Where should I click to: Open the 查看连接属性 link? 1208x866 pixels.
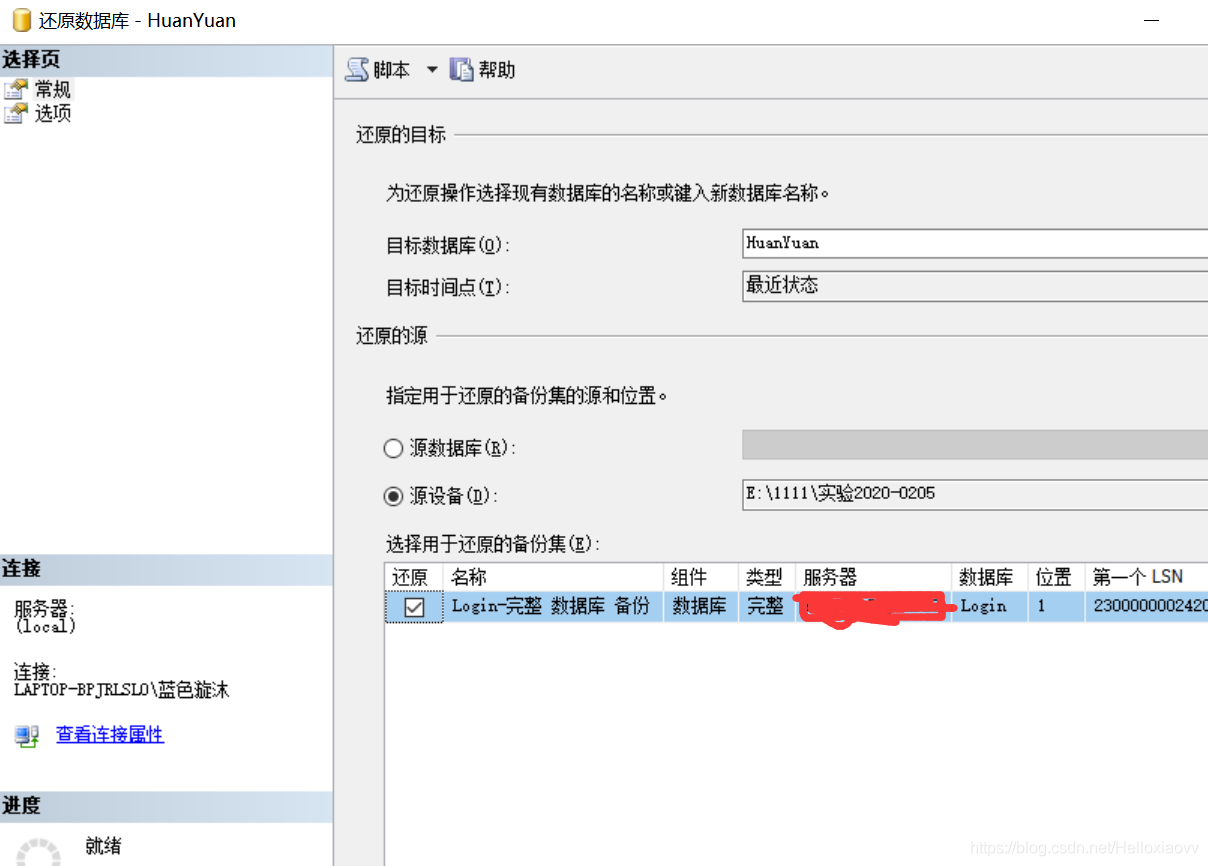[110, 736]
